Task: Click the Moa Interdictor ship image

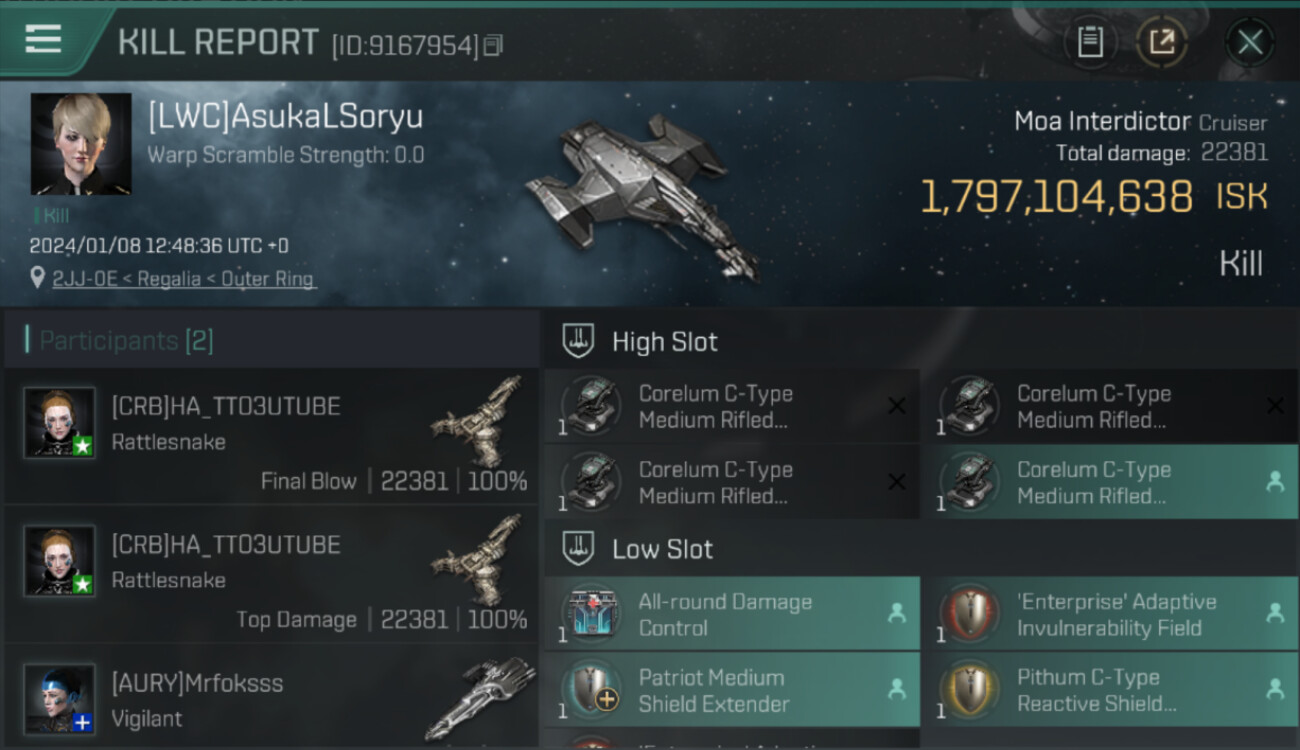Action: tap(640, 195)
